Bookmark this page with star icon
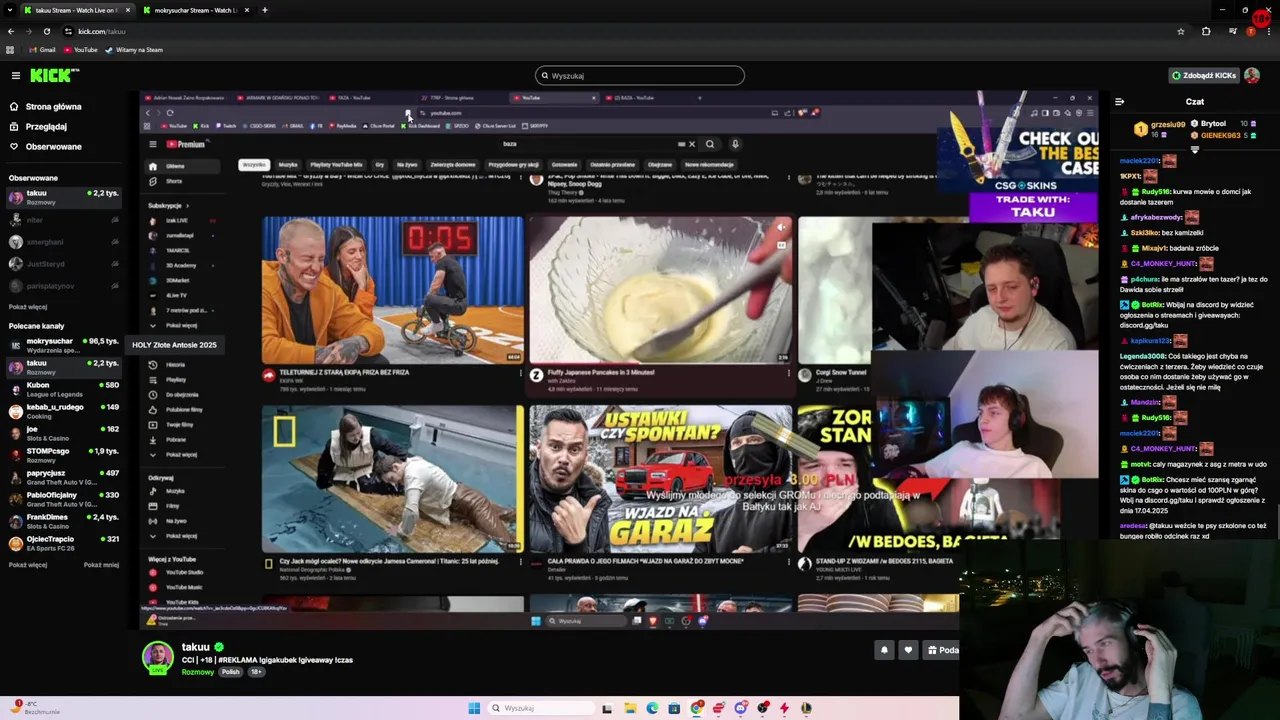The width and height of the screenshot is (1280, 720). click(1180, 31)
